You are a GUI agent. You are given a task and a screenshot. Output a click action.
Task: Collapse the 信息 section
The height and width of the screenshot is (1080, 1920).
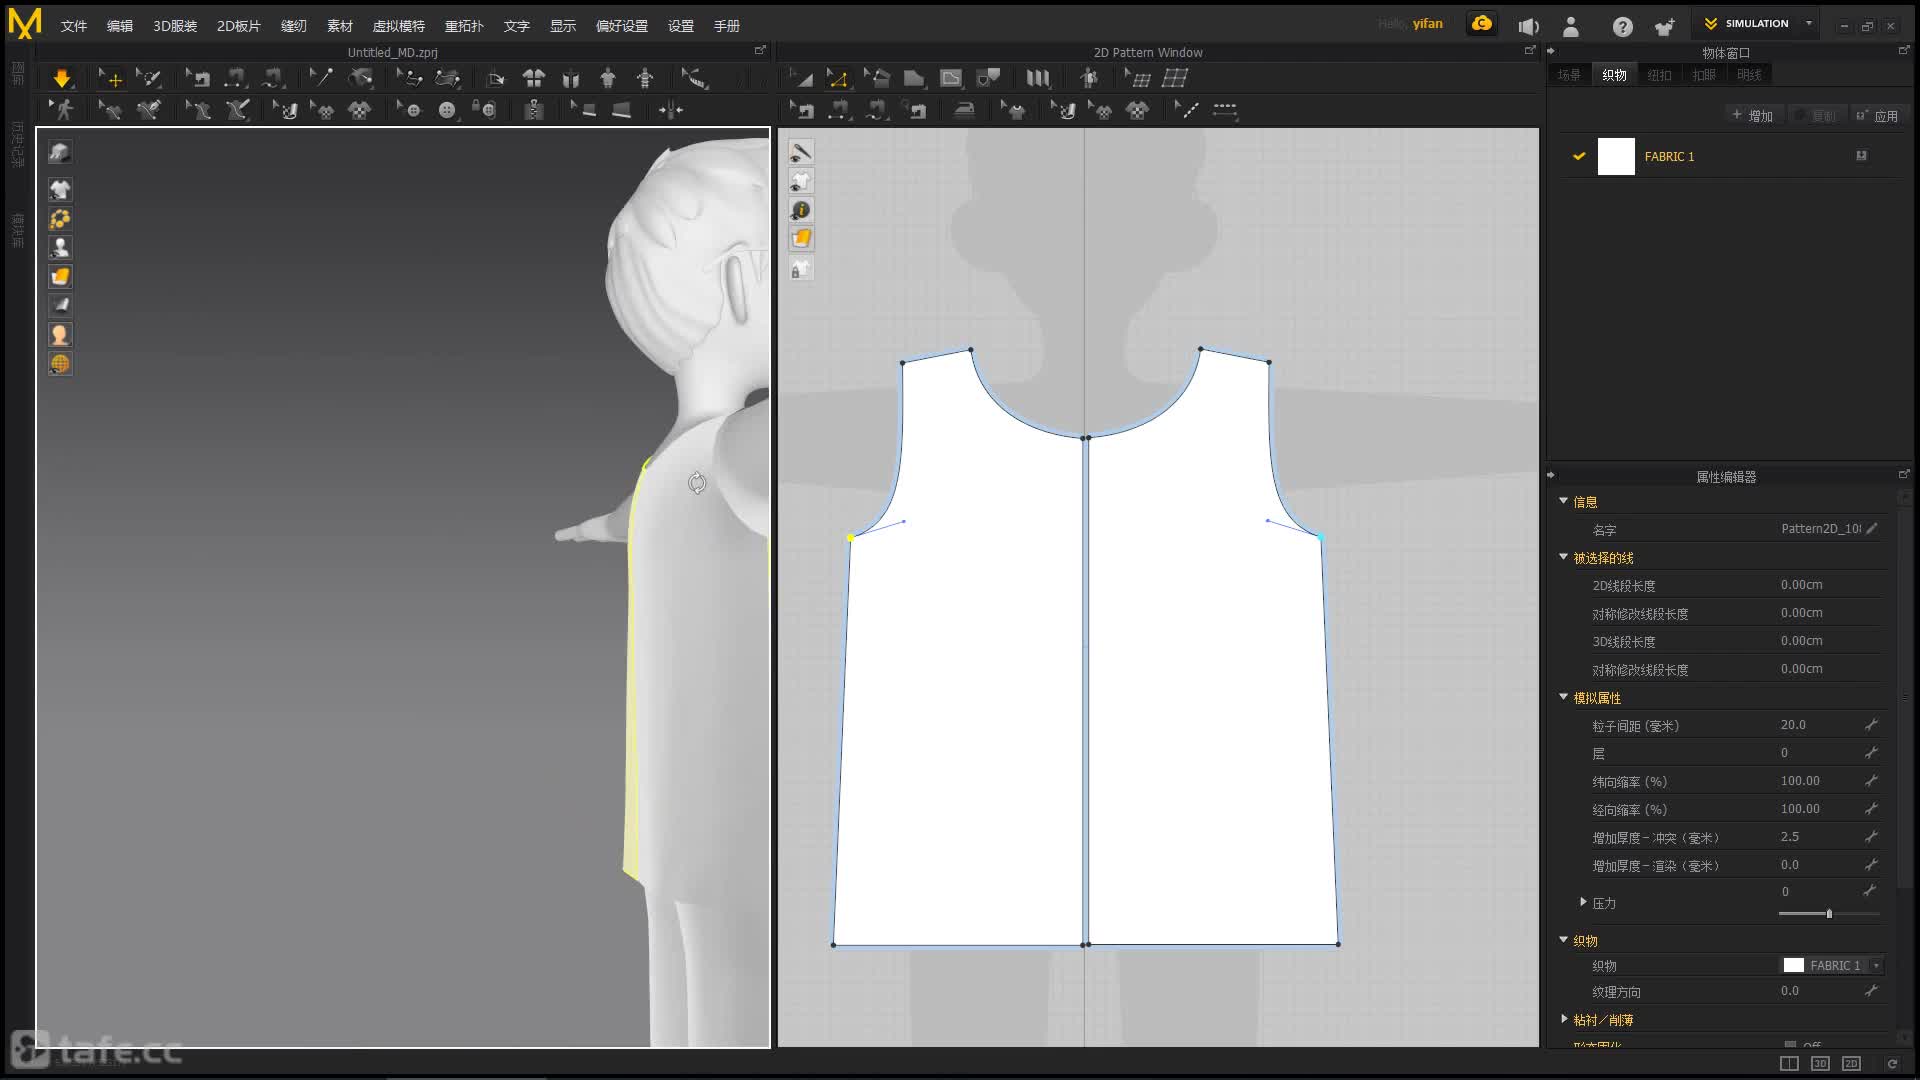1563,501
